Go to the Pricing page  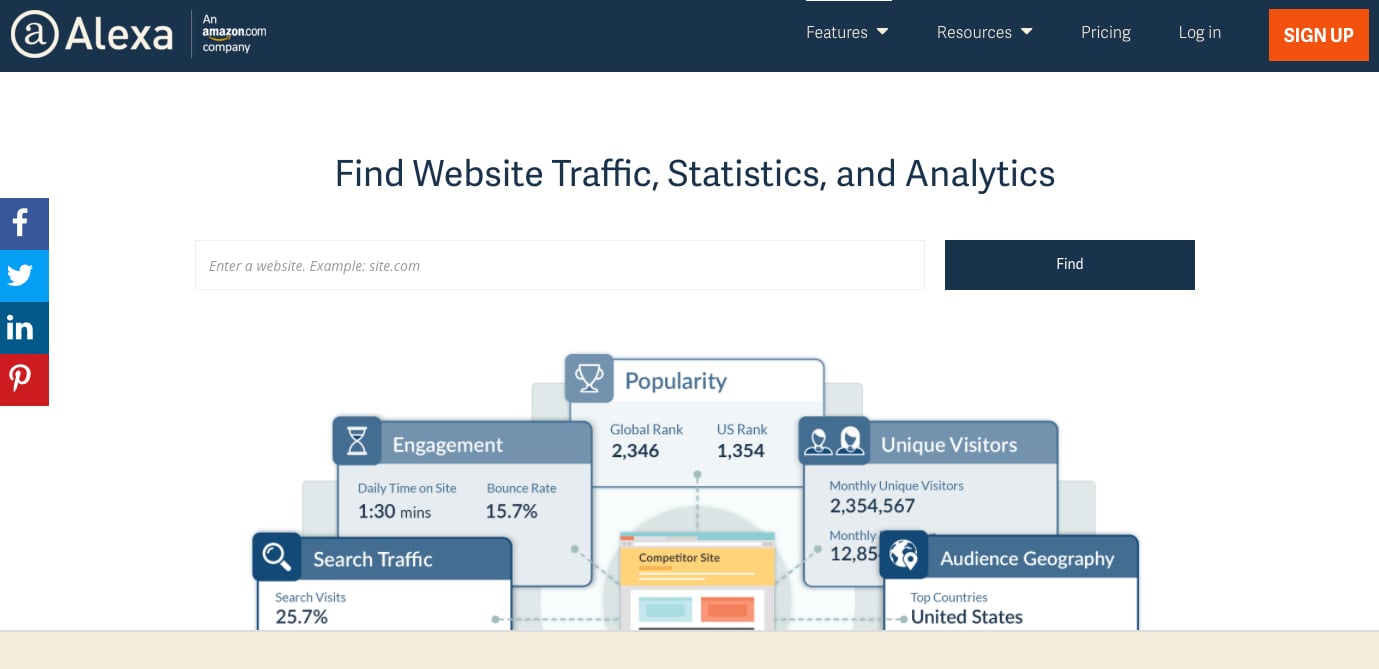click(1106, 32)
